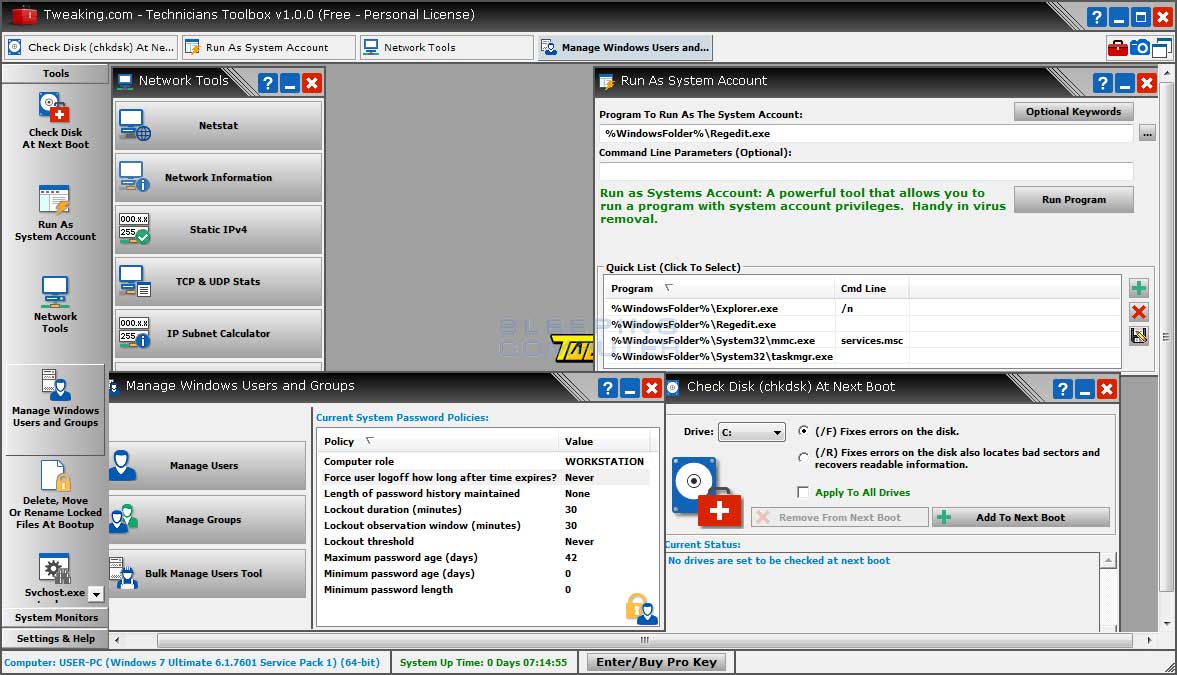This screenshot has width=1177, height=675.
Task: Click the horizontal scrollbar at bottom
Action: click(x=644, y=640)
